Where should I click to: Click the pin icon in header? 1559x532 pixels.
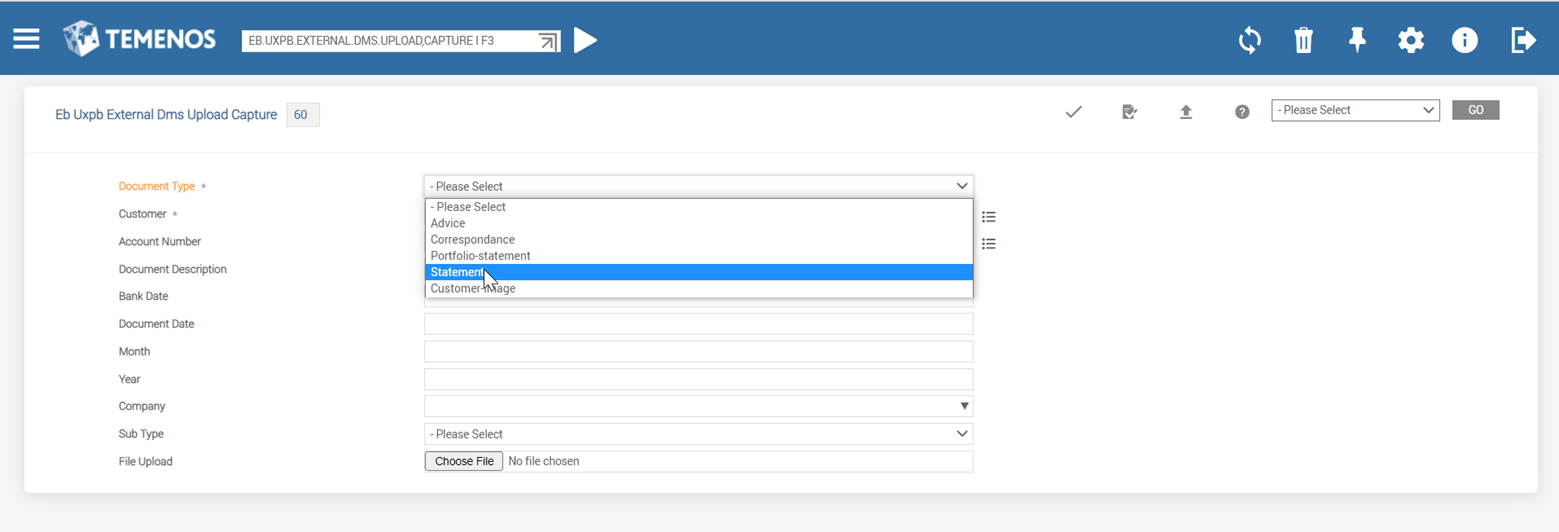pos(1357,40)
